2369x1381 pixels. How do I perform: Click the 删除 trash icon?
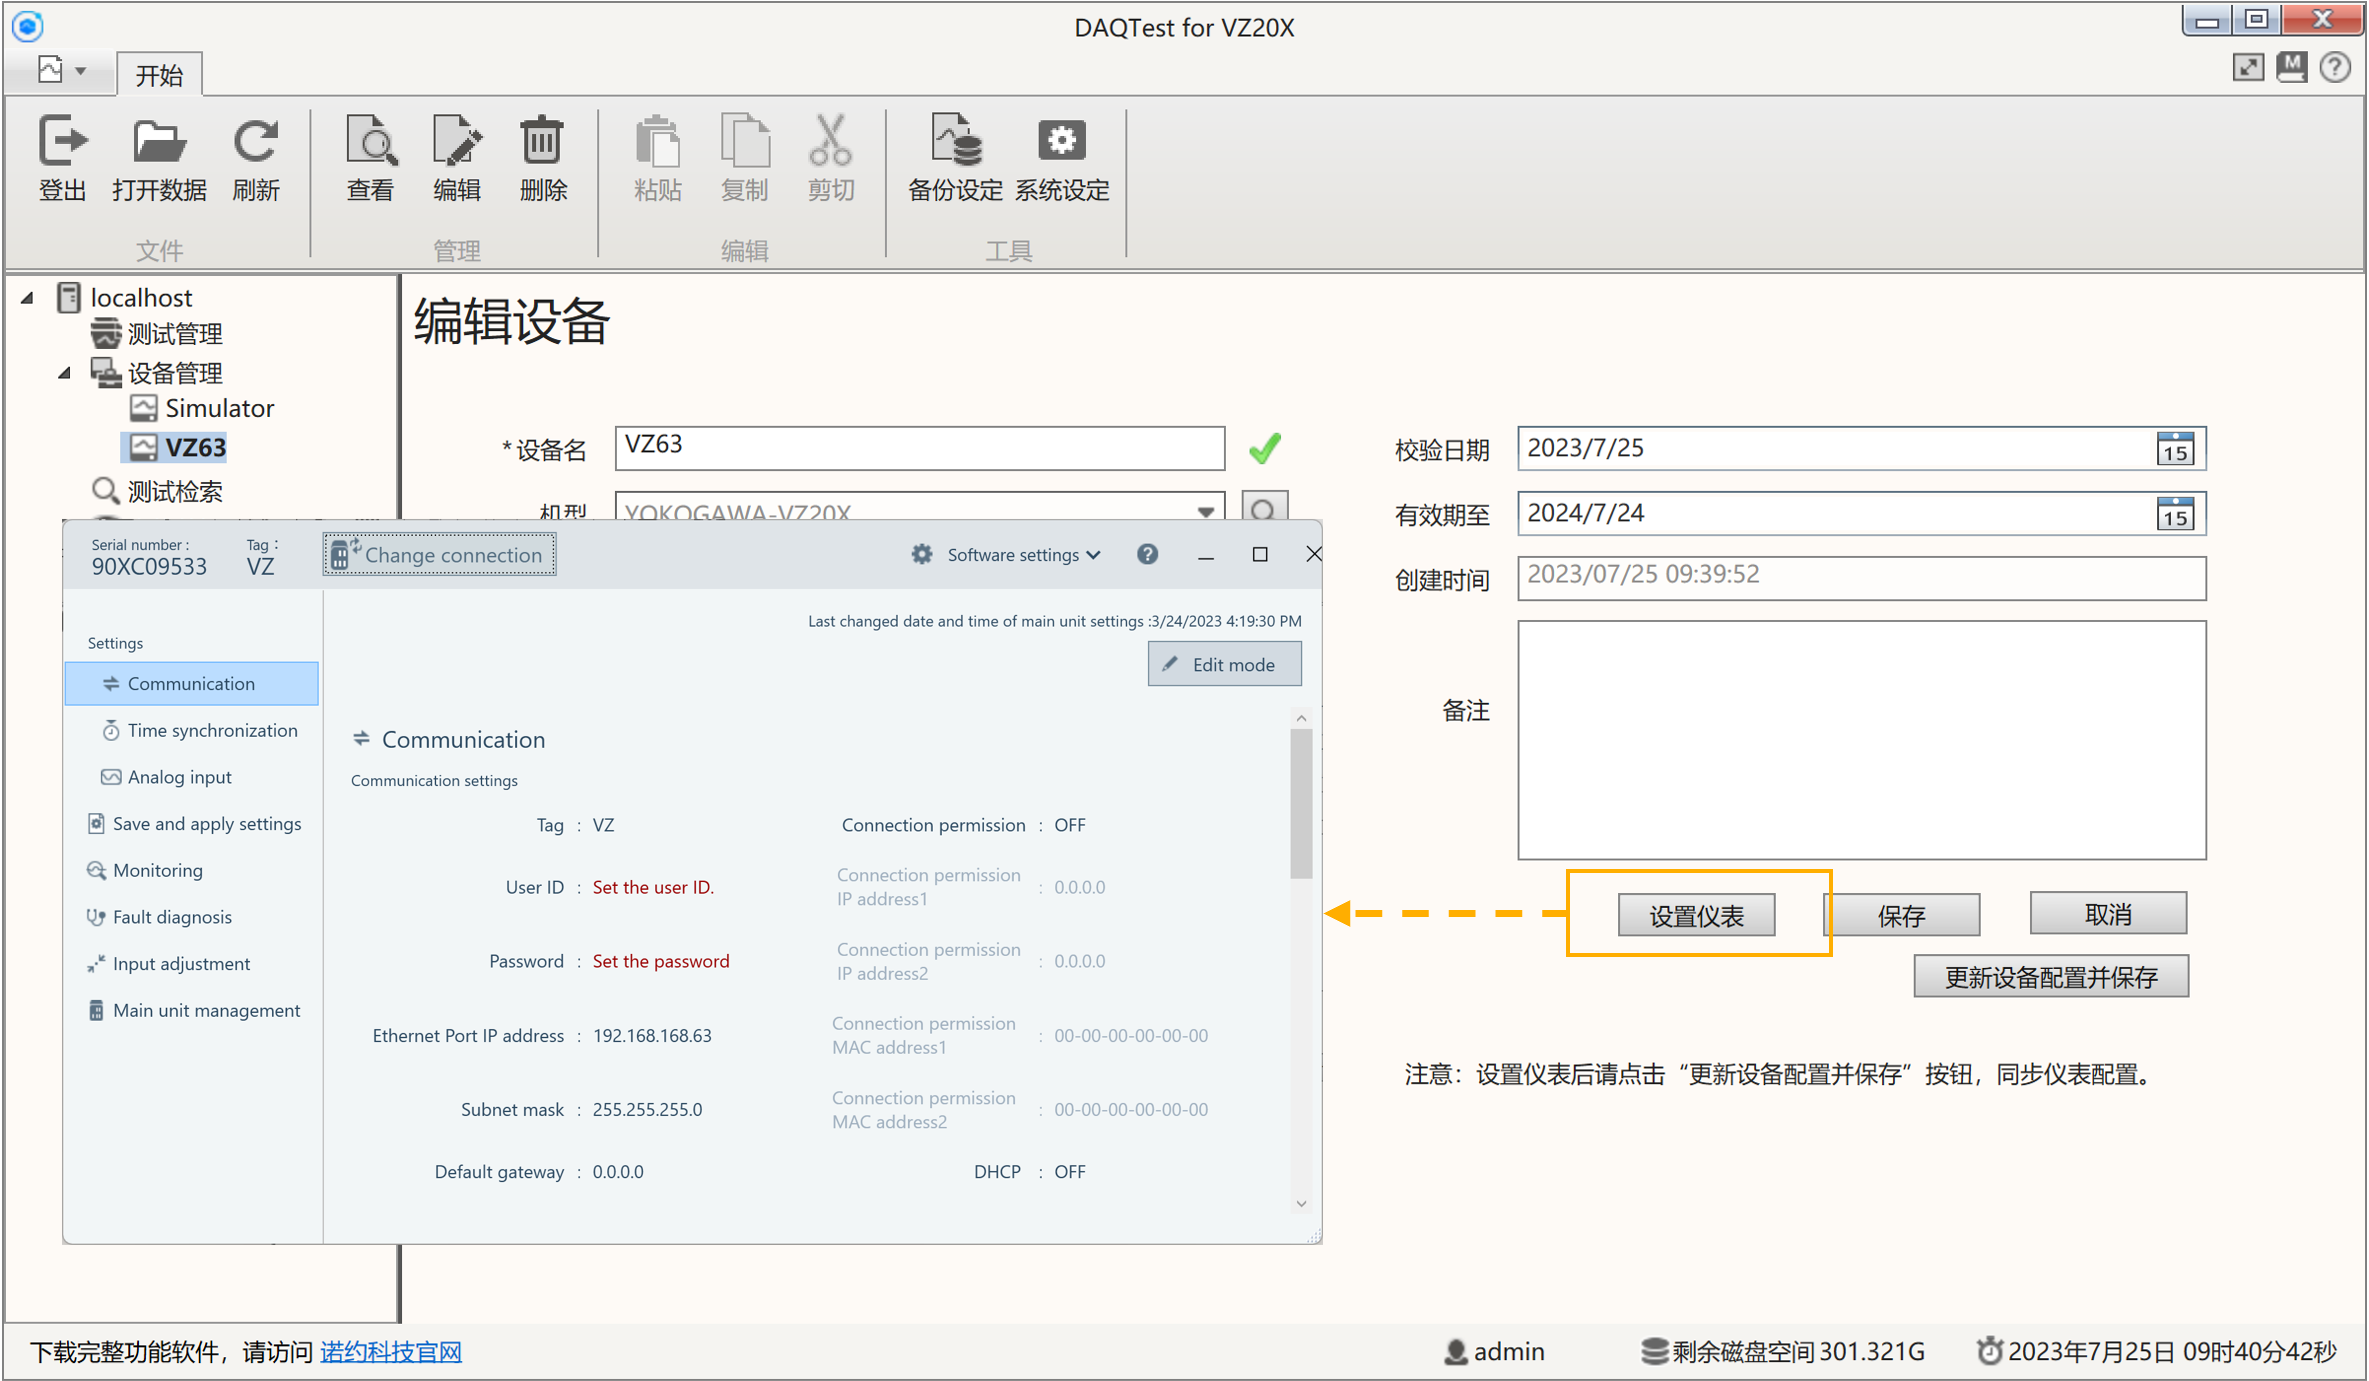click(542, 142)
